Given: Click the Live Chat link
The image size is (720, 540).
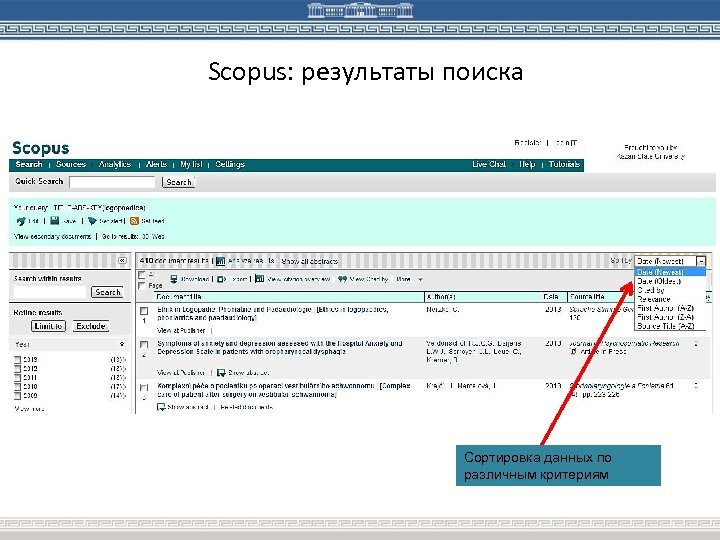Looking at the screenshot, I should click(x=489, y=164).
